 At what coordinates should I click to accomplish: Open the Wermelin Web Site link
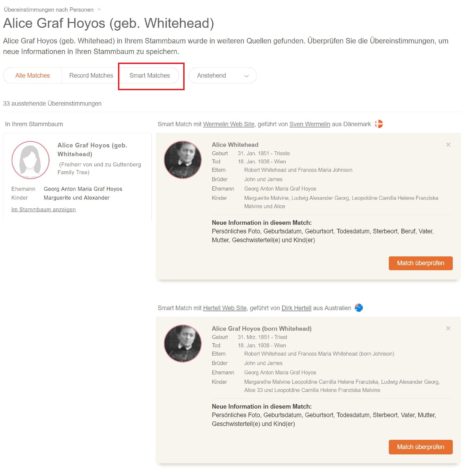tap(229, 124)
